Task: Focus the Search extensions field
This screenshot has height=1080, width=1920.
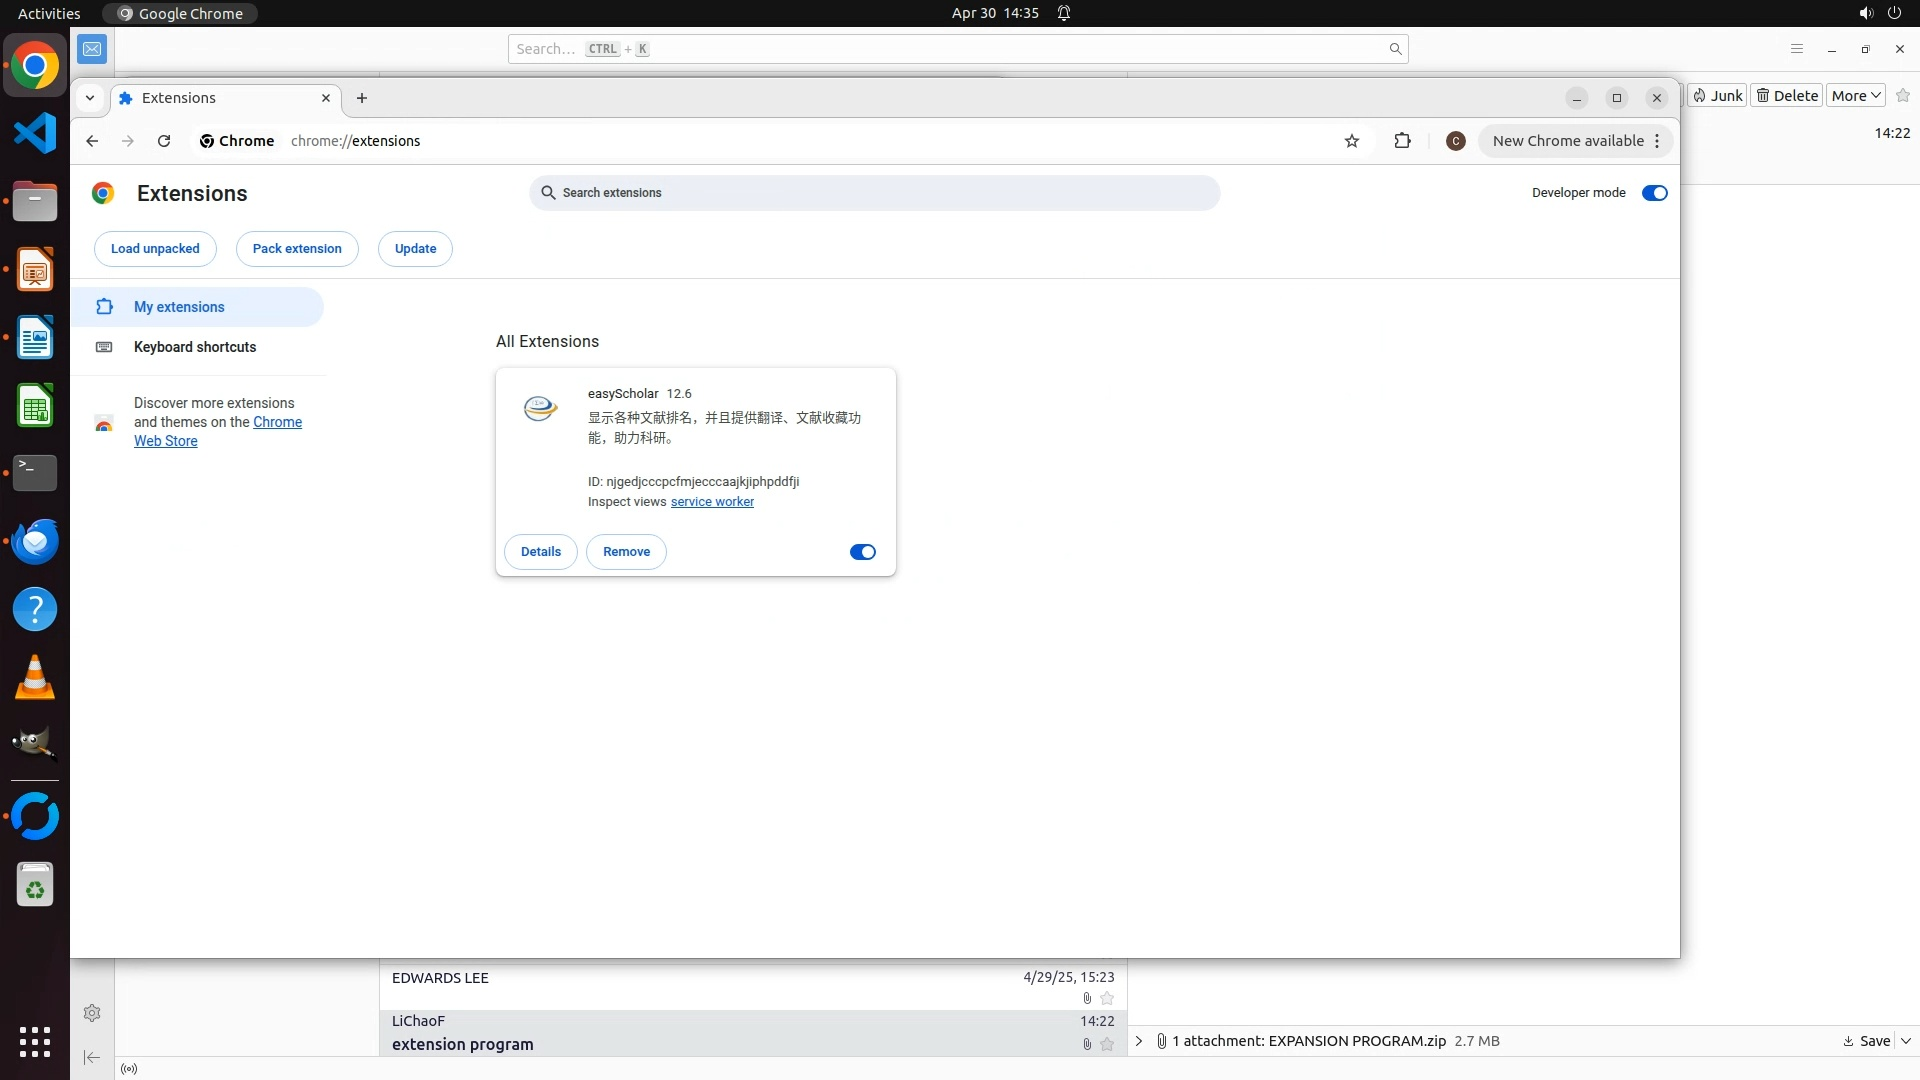Action: 875,193
